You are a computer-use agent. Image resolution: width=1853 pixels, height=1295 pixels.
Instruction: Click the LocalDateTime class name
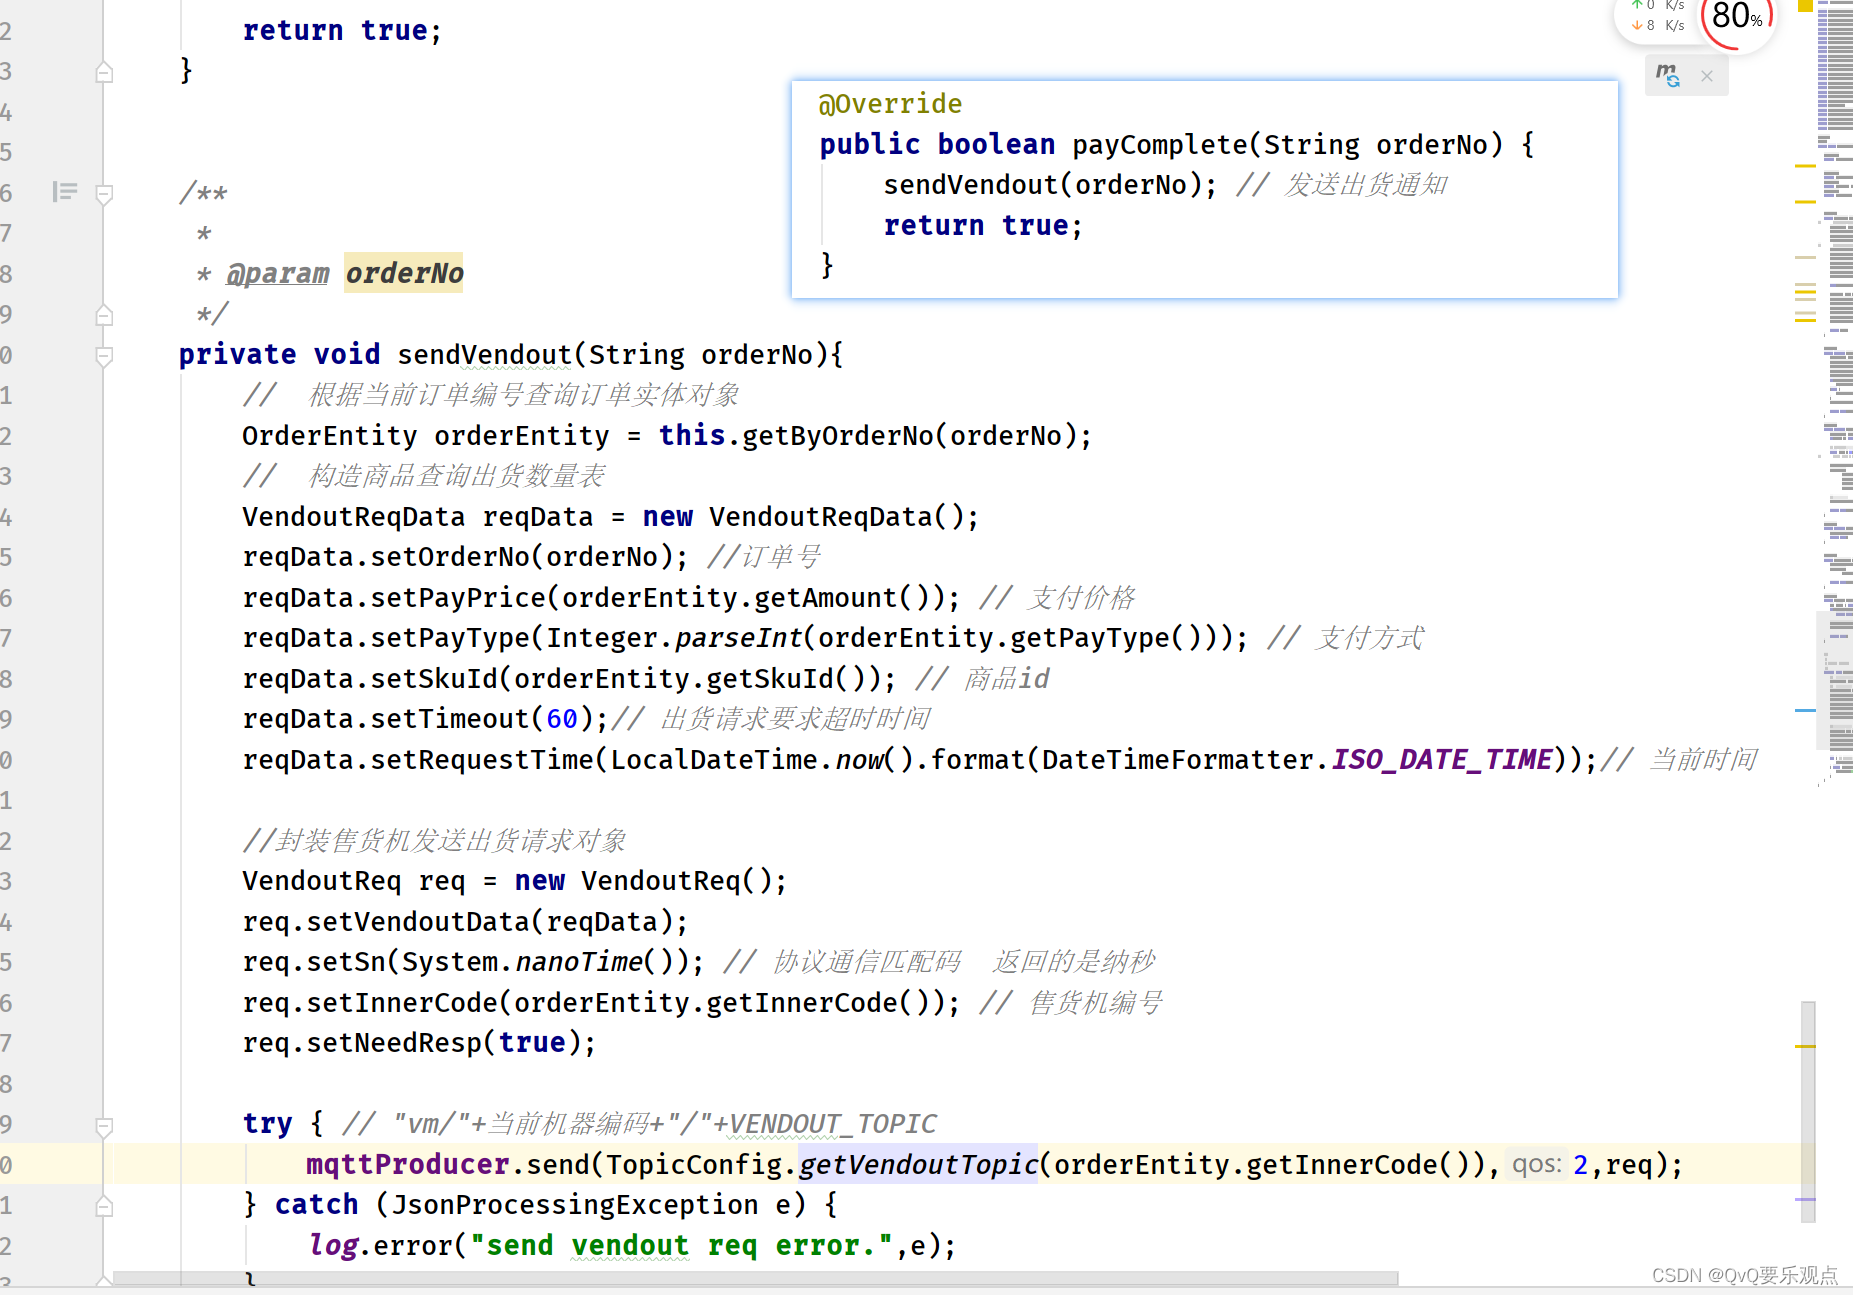point(714,760)
